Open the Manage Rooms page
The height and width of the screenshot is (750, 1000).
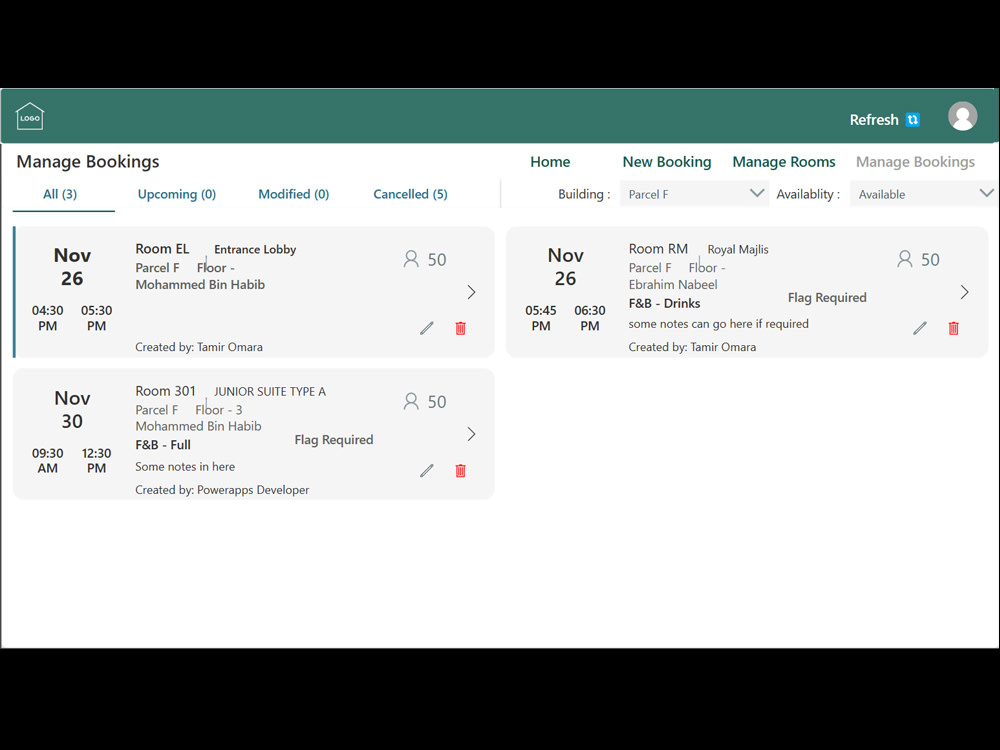click(784, 161)
